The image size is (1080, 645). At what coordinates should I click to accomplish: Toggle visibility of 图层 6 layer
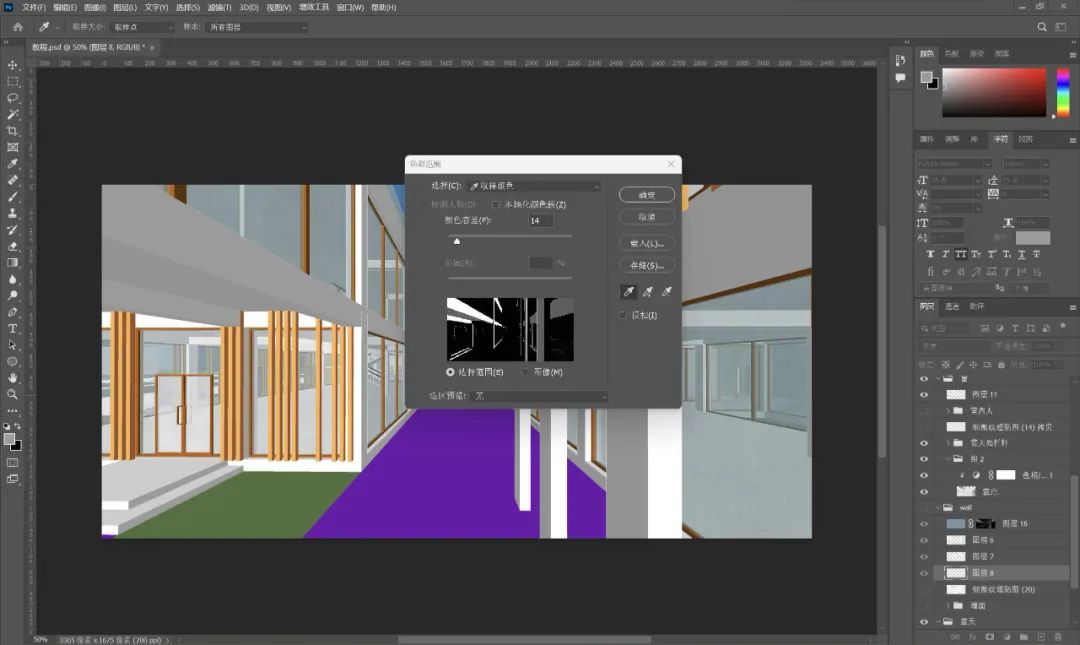[924, 540]
